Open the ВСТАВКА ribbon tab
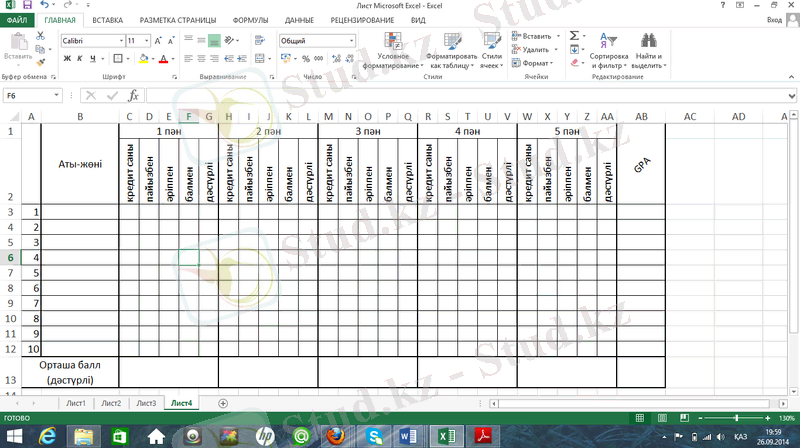The width and height of the screenshot is (800, 448). click(108, 19)
